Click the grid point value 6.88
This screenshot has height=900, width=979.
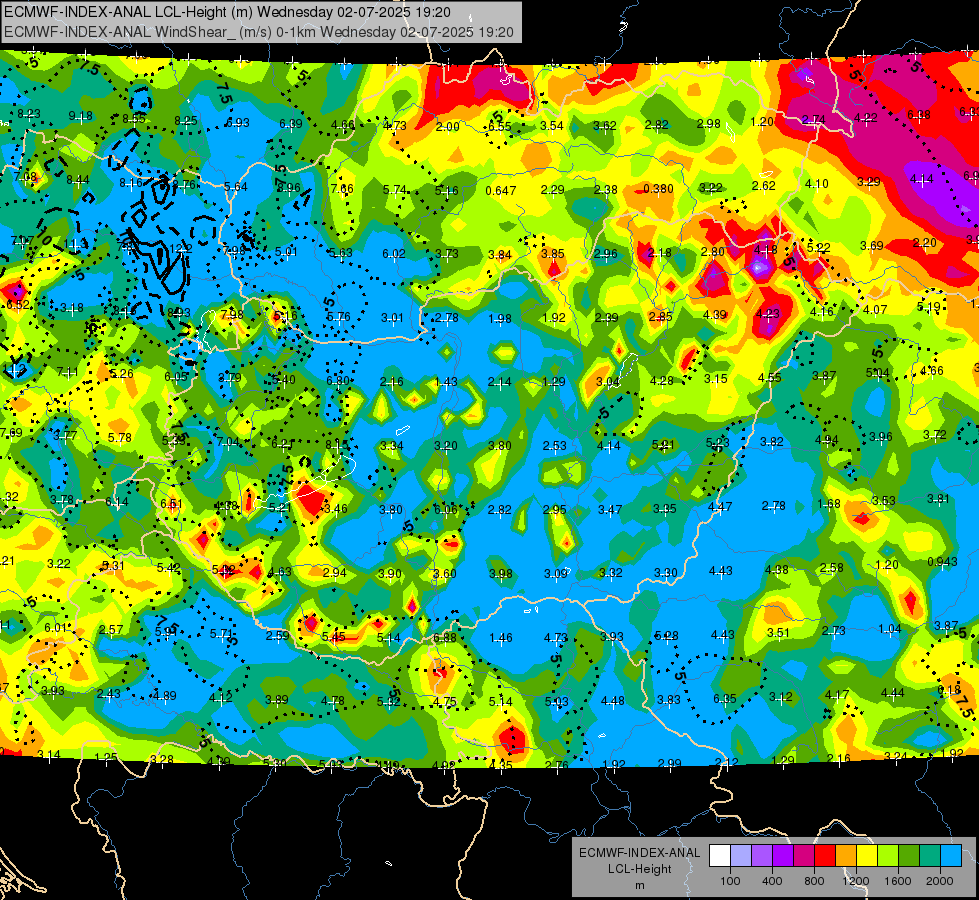pos(445,637)
